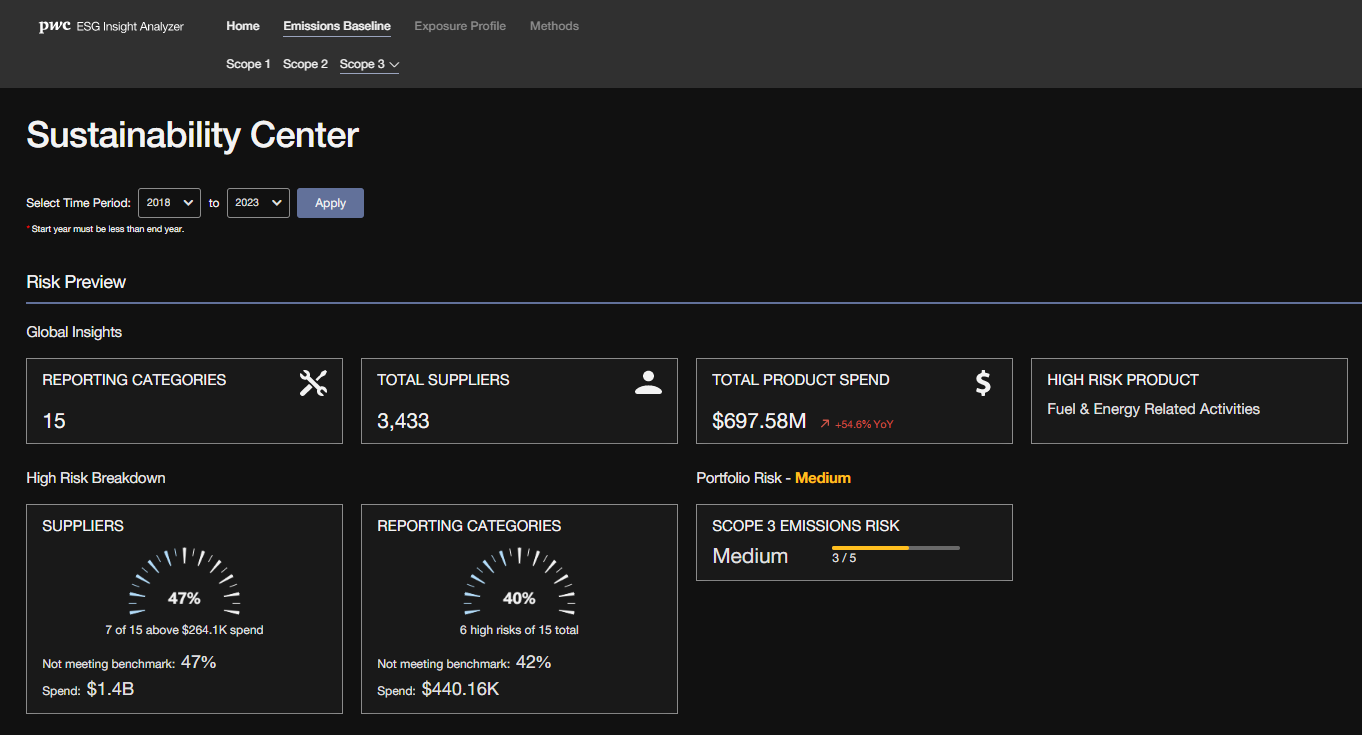
Task: Click the Reporting Categories 40% gauge dial
Action: pos(519,585)
